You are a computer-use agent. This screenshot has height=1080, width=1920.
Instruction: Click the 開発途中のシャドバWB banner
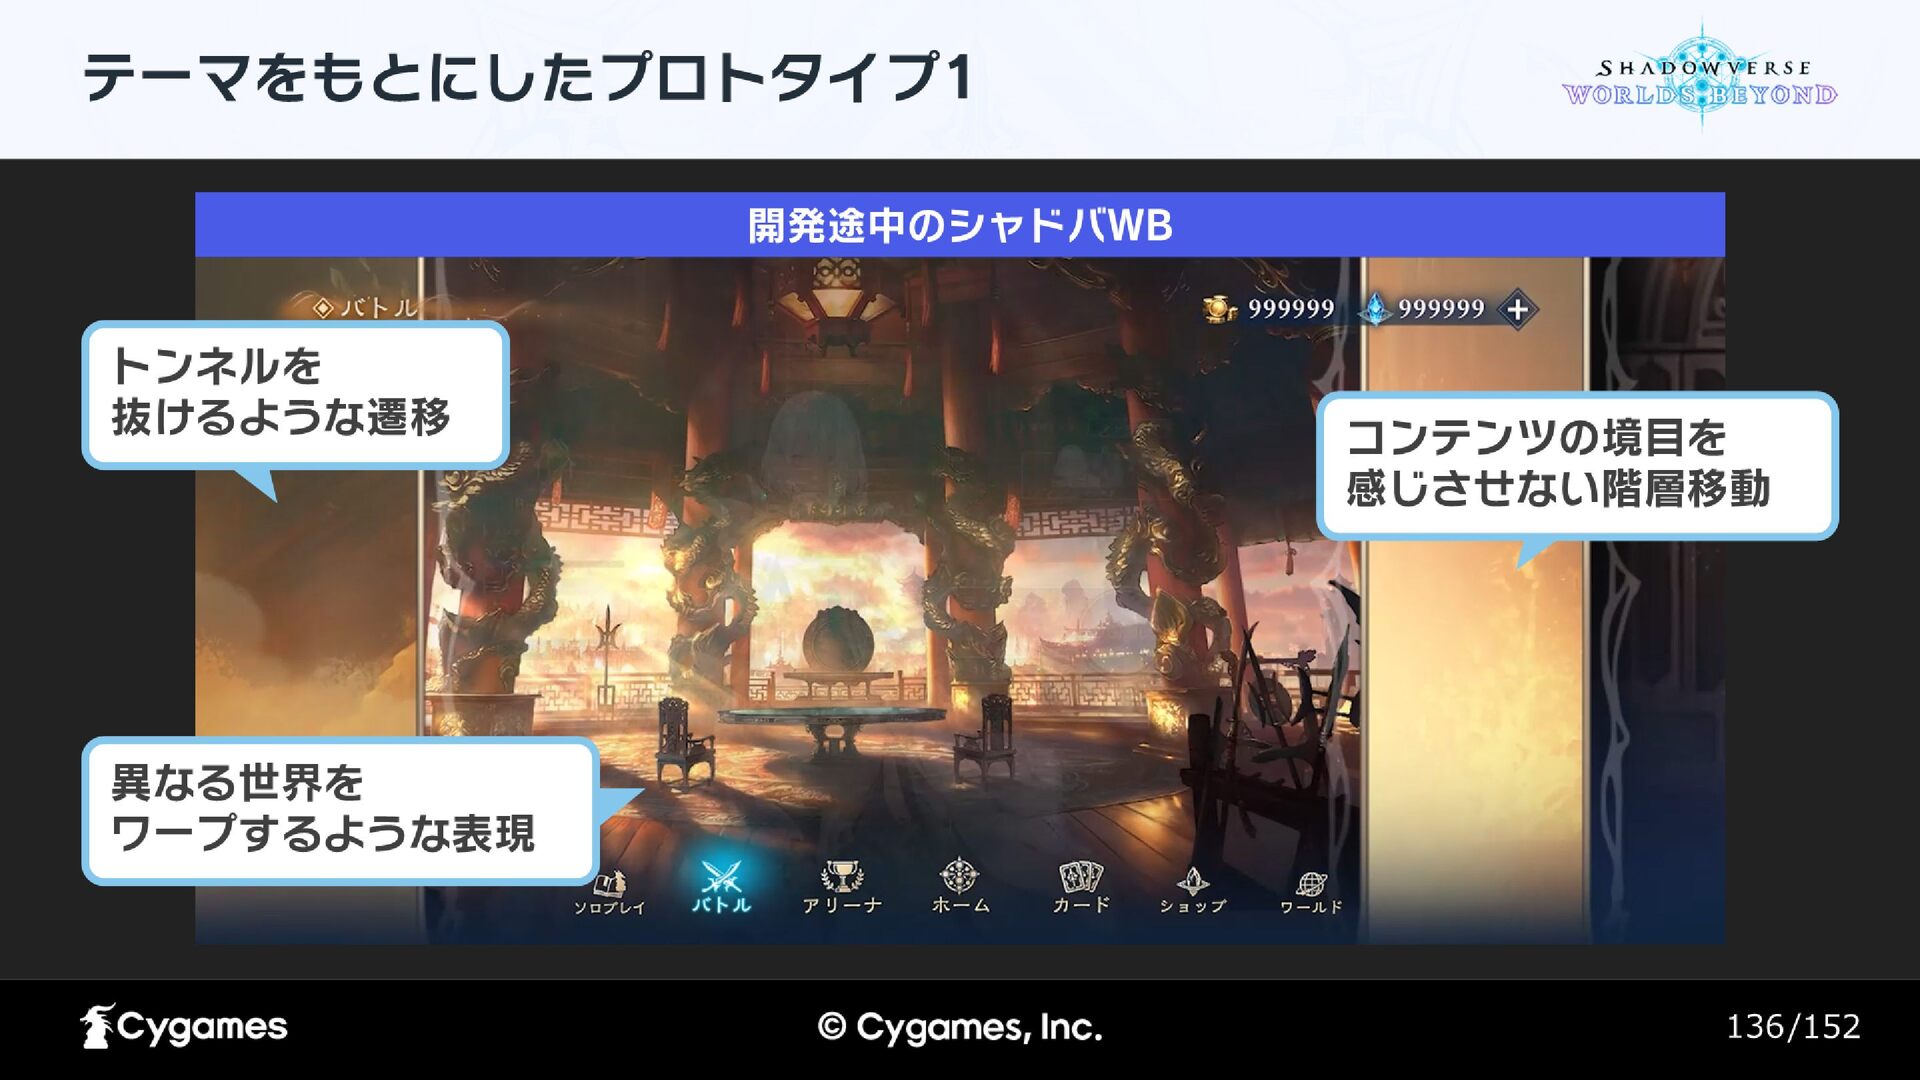(x=960, y=225)
